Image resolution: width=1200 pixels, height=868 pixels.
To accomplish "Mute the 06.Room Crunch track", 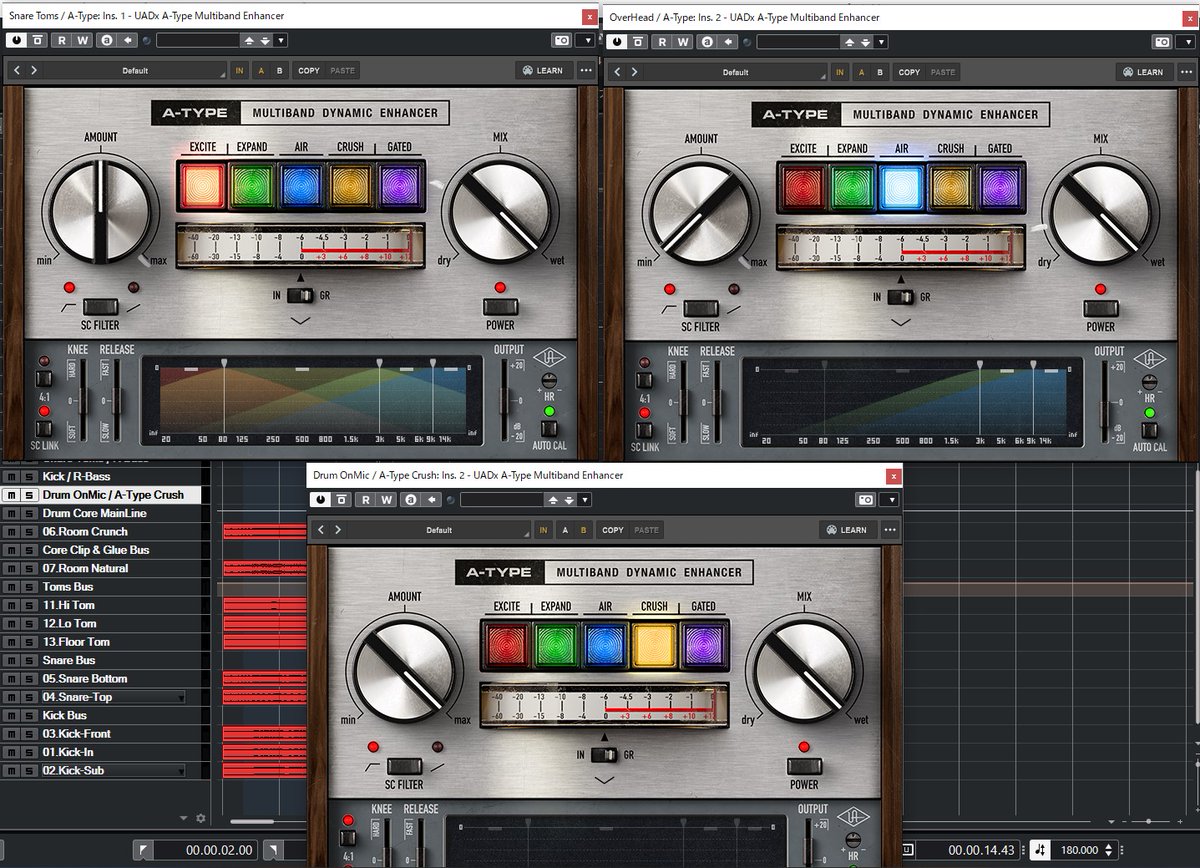I will tap(11, 532).
